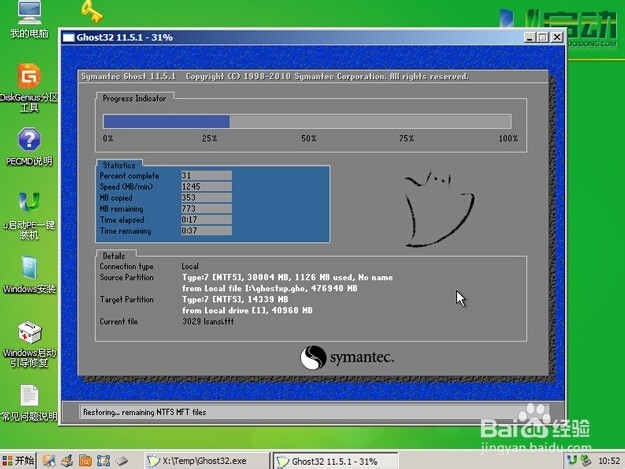Click the Current file 3029 entry
This screenshot has height=469, width=625.
pyautogui.click(x=208, y=322)
